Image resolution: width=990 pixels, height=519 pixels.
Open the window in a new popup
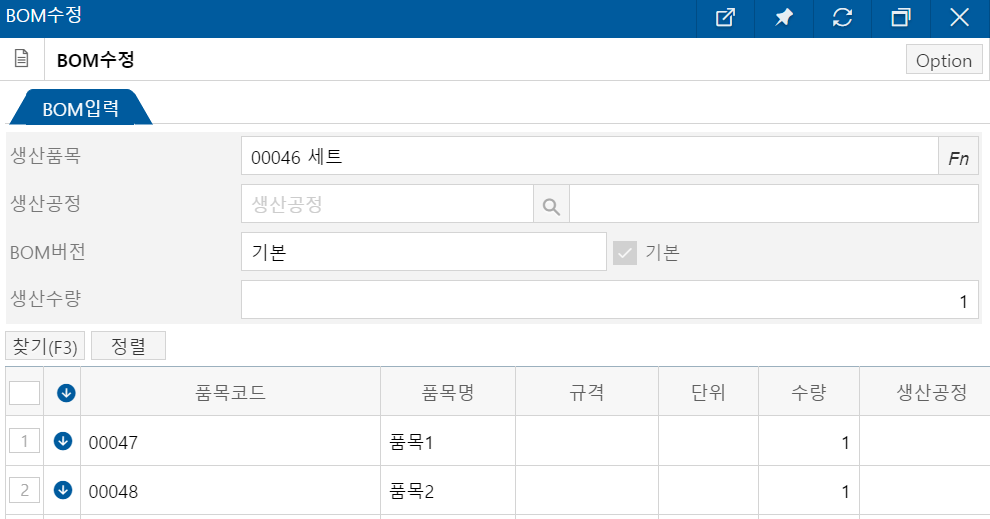pyautogui.click(x=725, y=18)
